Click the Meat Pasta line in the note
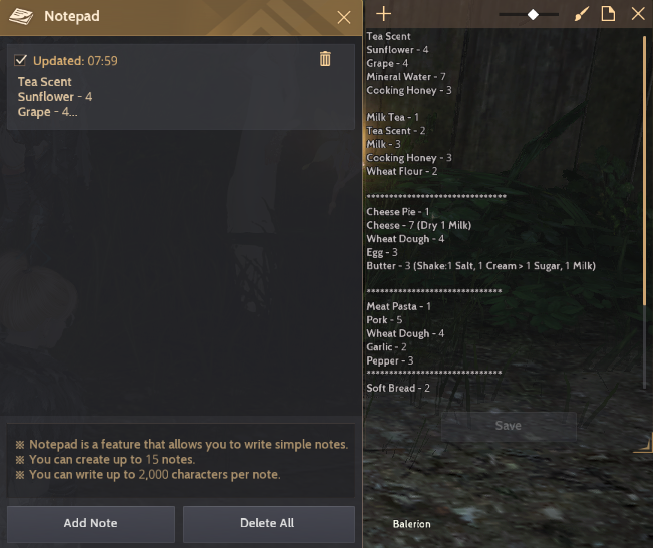The image size is (653, 548). pos(399,306)
